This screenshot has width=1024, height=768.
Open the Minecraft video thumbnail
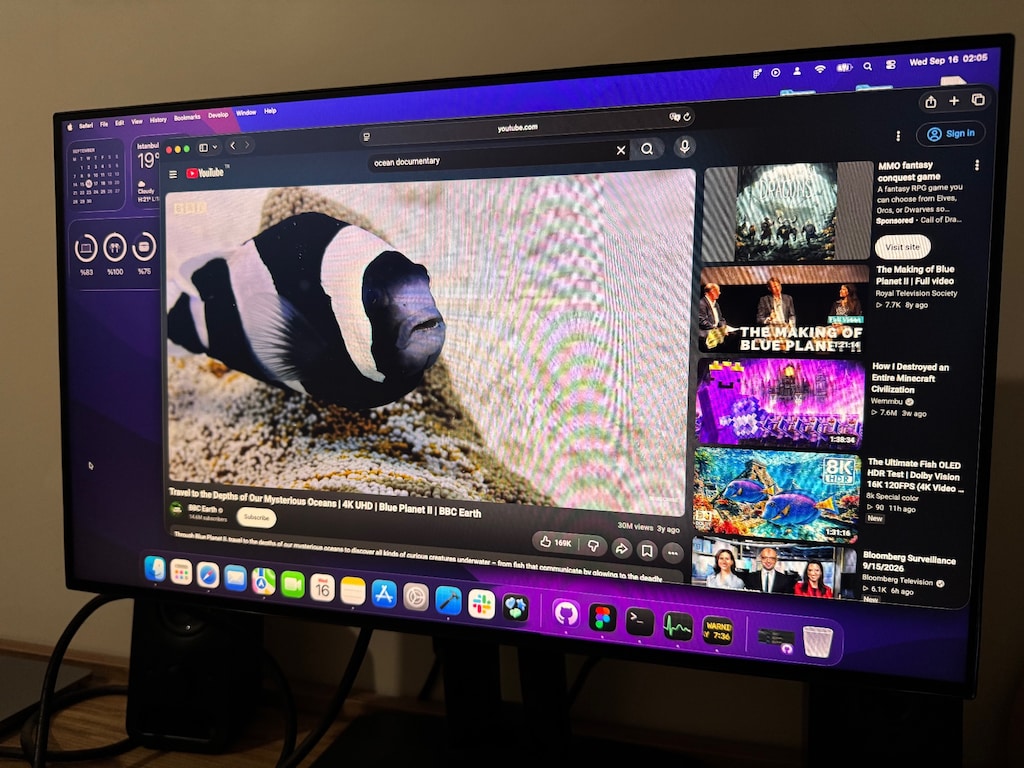(780, 402)
